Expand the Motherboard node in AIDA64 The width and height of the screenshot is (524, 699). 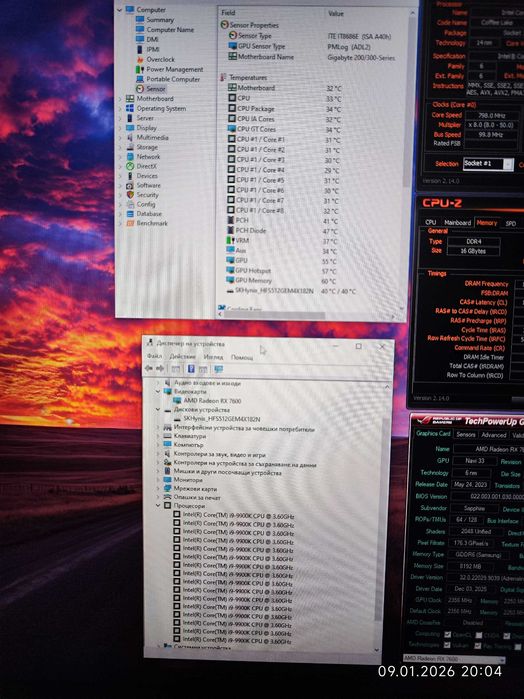coord(120,99)
